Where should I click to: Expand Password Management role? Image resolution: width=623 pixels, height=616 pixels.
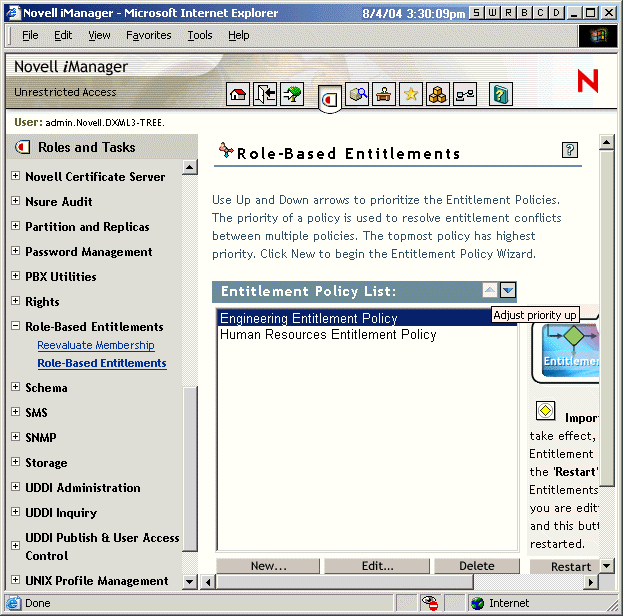15,251
